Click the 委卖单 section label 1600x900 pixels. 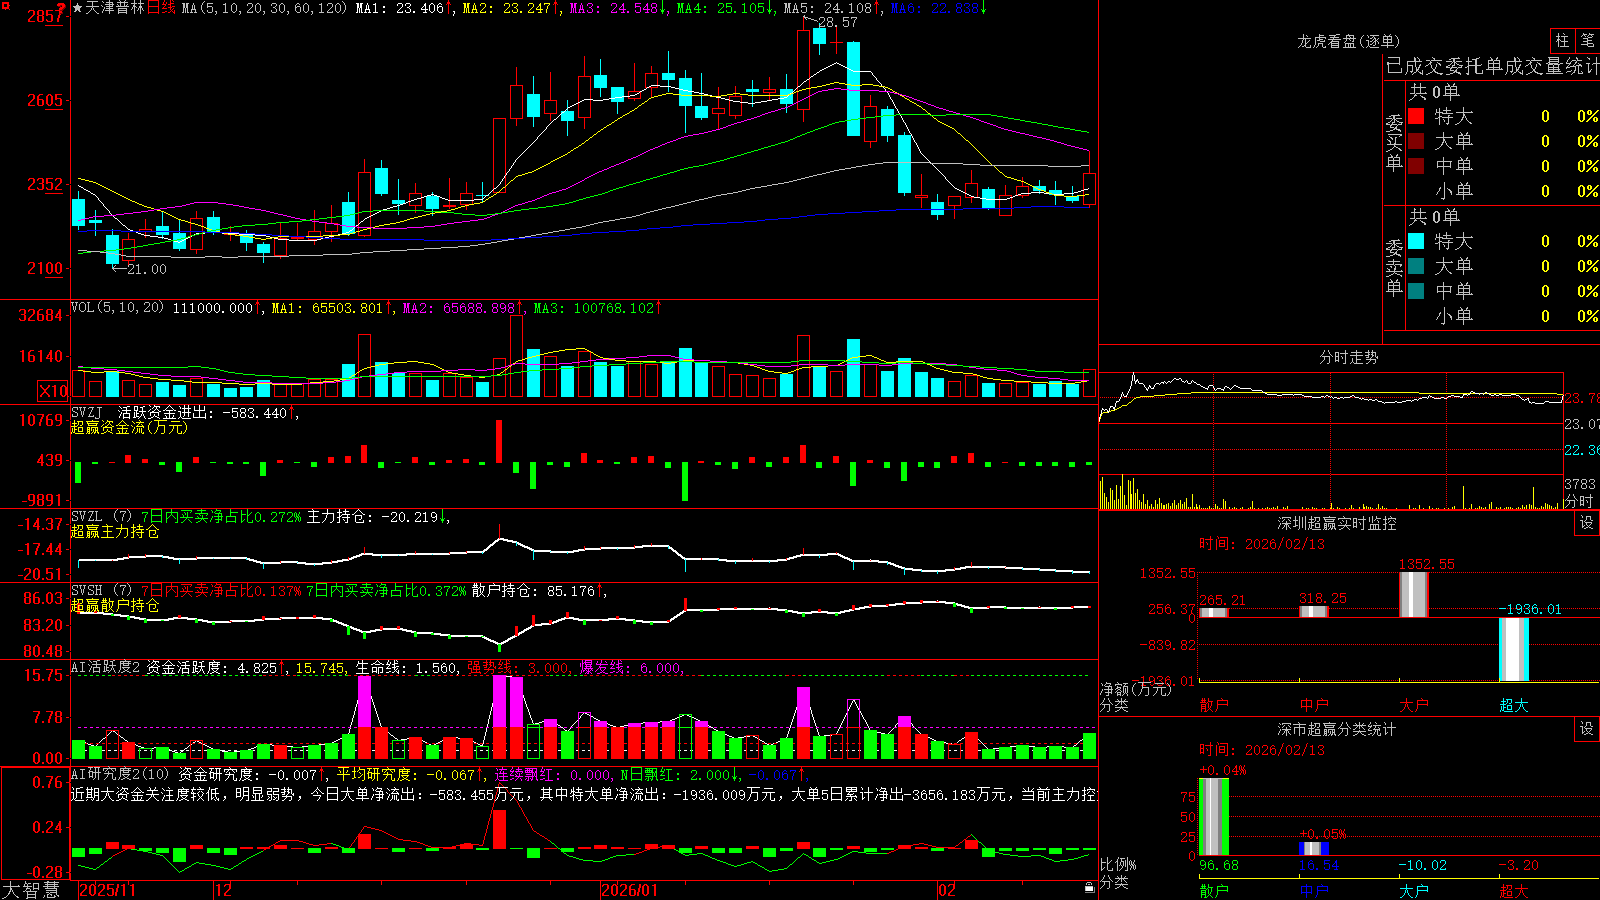(x=1394, y=267)
